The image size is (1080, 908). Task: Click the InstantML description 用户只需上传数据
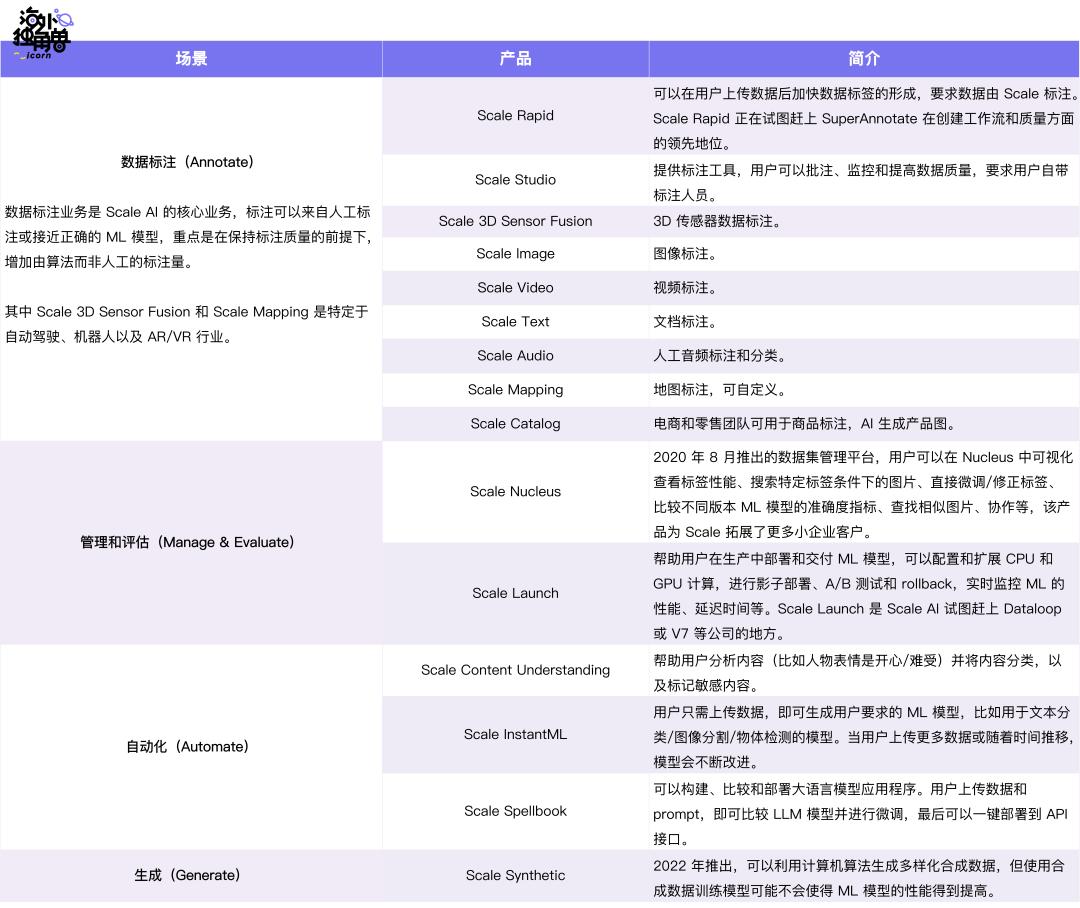coord(864,737)
